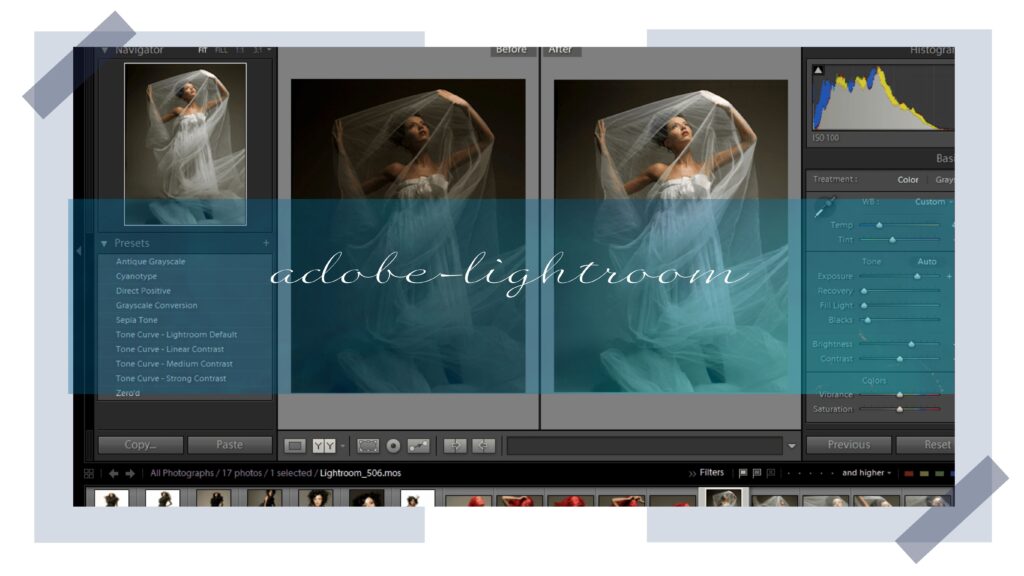This screenshot has width=1024, height=576.
Task: Select the highlighted veil thumbnail in filmstrip
Action: [x=724, y=498]
